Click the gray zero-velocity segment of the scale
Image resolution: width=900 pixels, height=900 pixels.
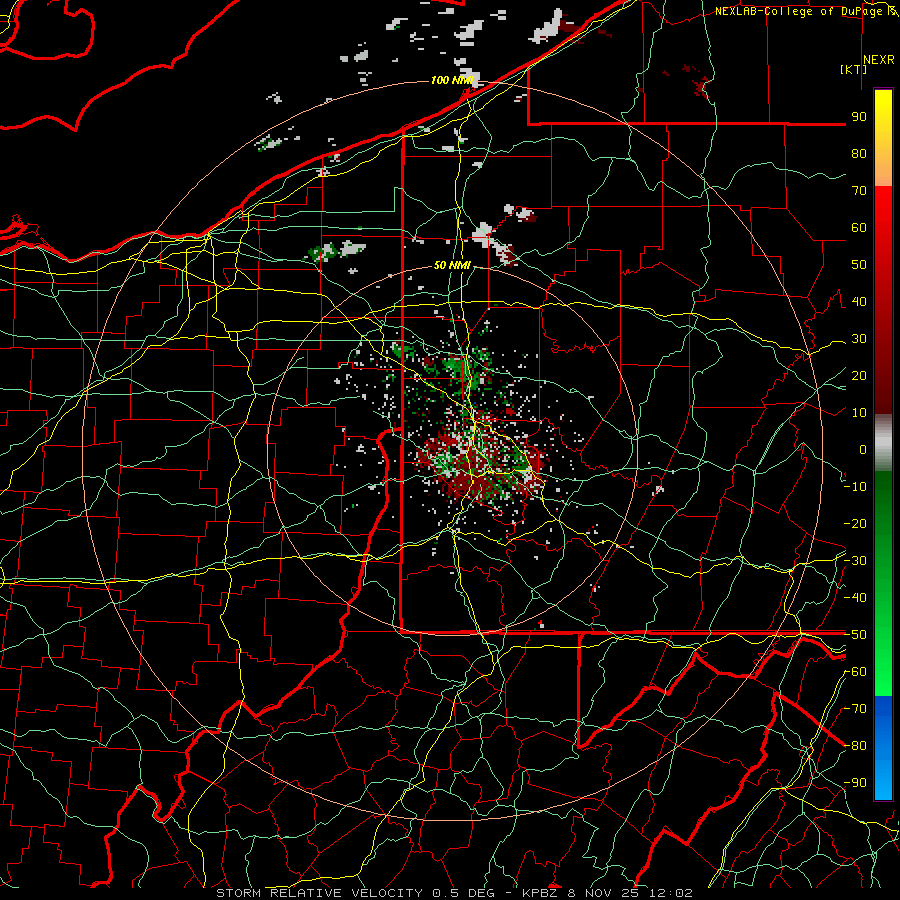coord(883,442)
